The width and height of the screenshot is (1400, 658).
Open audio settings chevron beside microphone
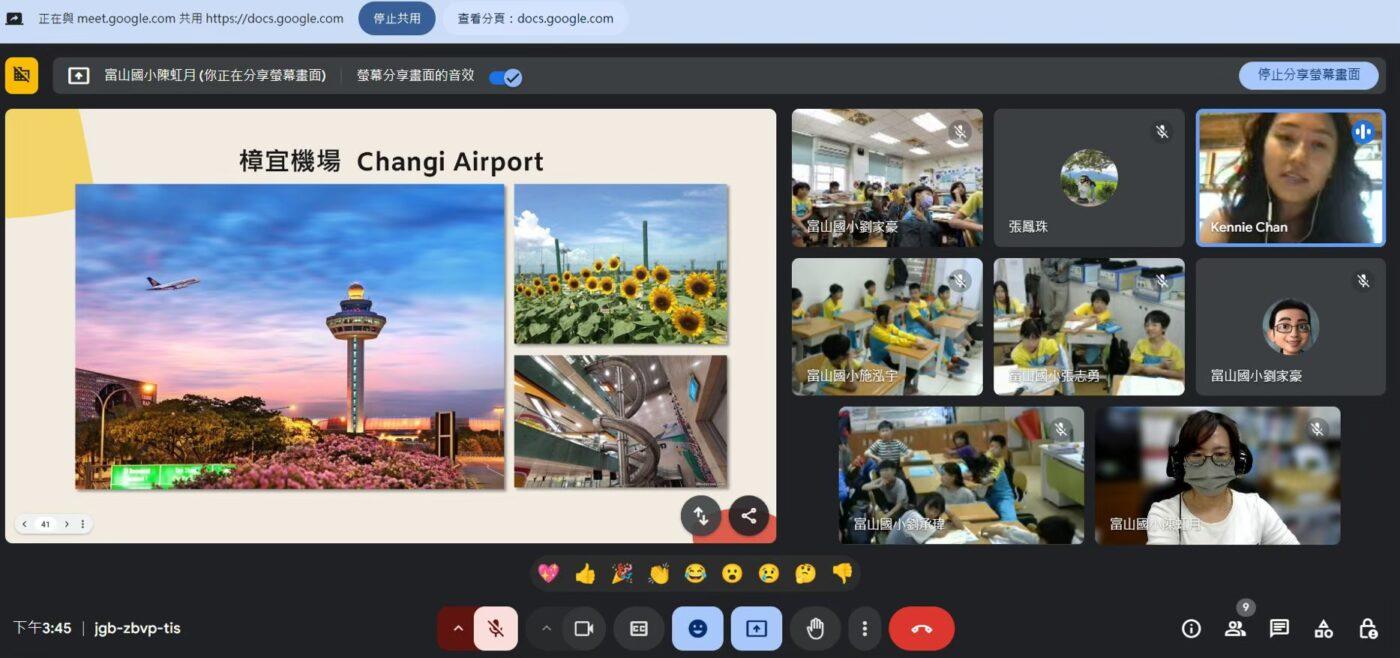pyautogui.click(x=457, y=629)
